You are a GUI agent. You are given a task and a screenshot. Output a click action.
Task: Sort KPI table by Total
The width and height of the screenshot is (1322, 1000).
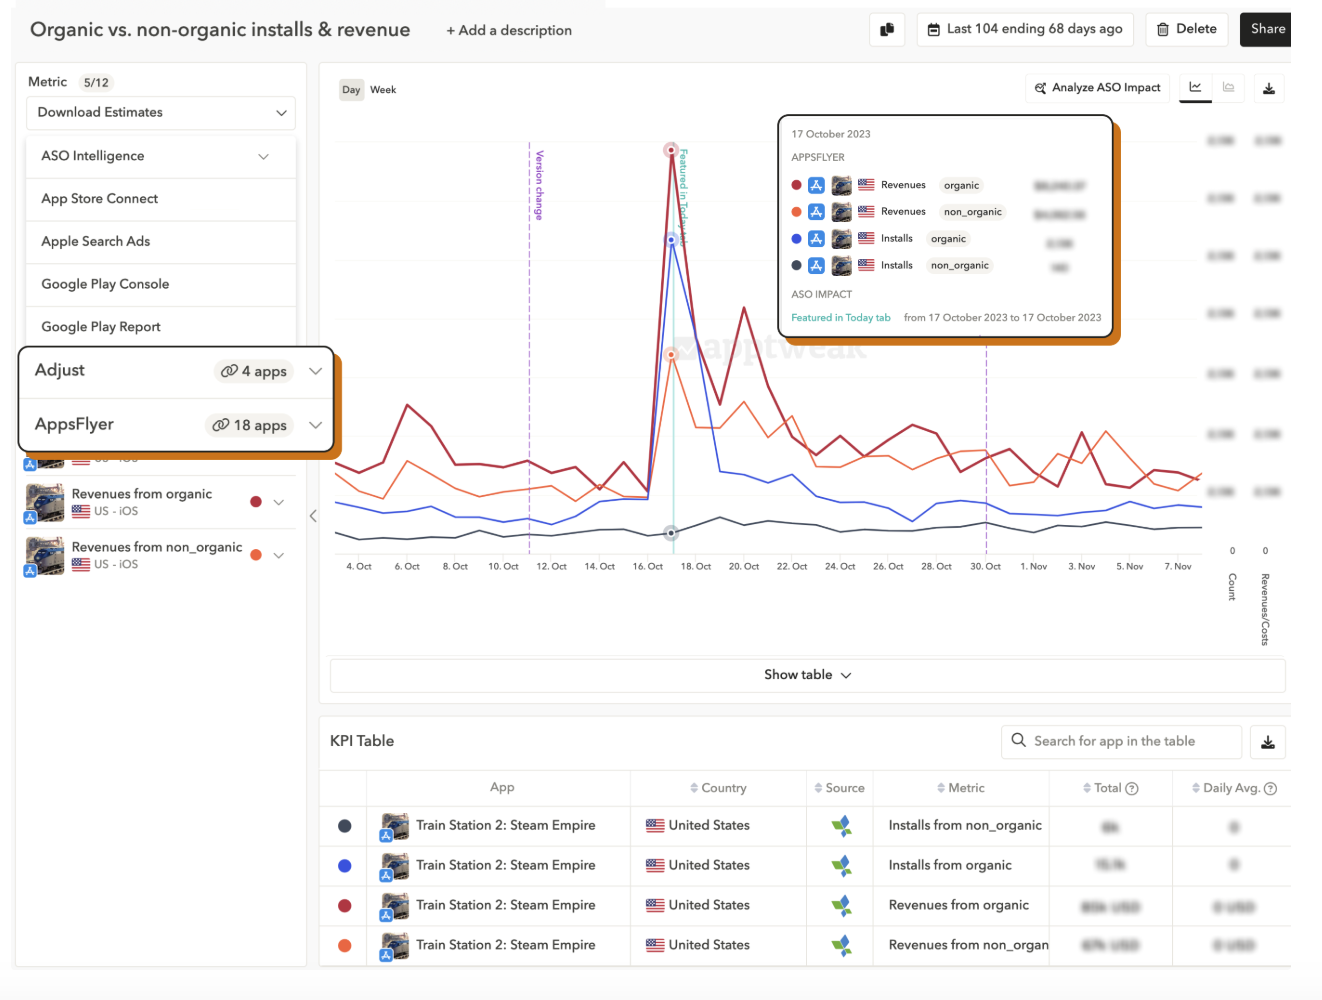click(1102, 788)
